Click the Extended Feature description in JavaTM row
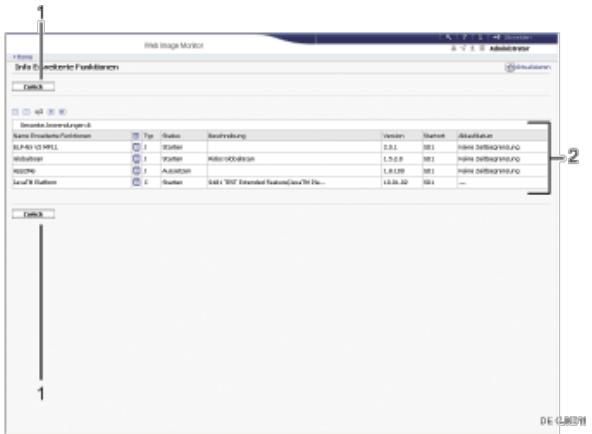Image resolution: width=592 pixels, height=434 pixels. (x=267, y=182)
